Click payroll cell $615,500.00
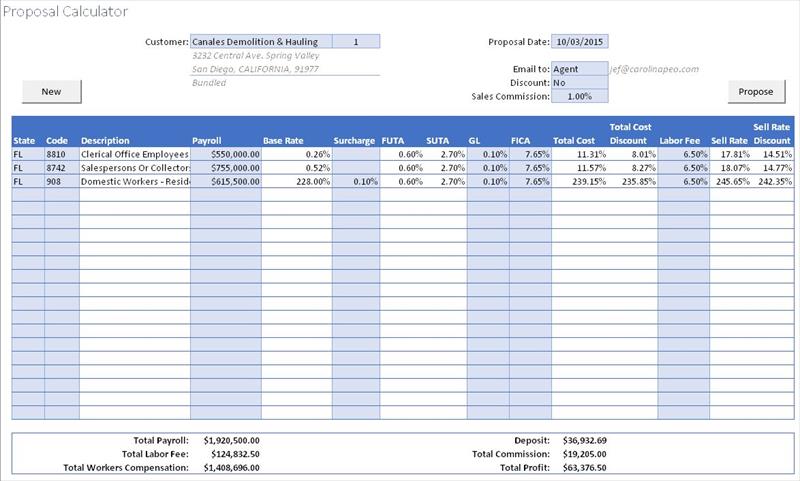The height and width of the screenshot is (481, 800). [226, 182]
